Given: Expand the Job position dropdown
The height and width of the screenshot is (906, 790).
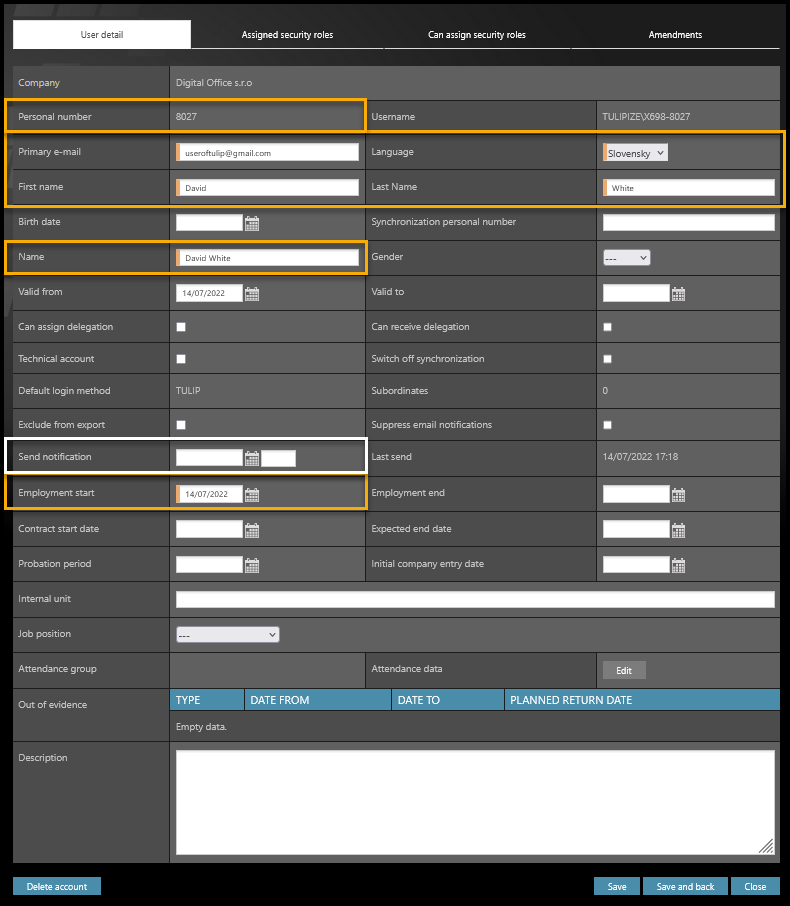Looking at the screenshot, I should click(227, 634).
